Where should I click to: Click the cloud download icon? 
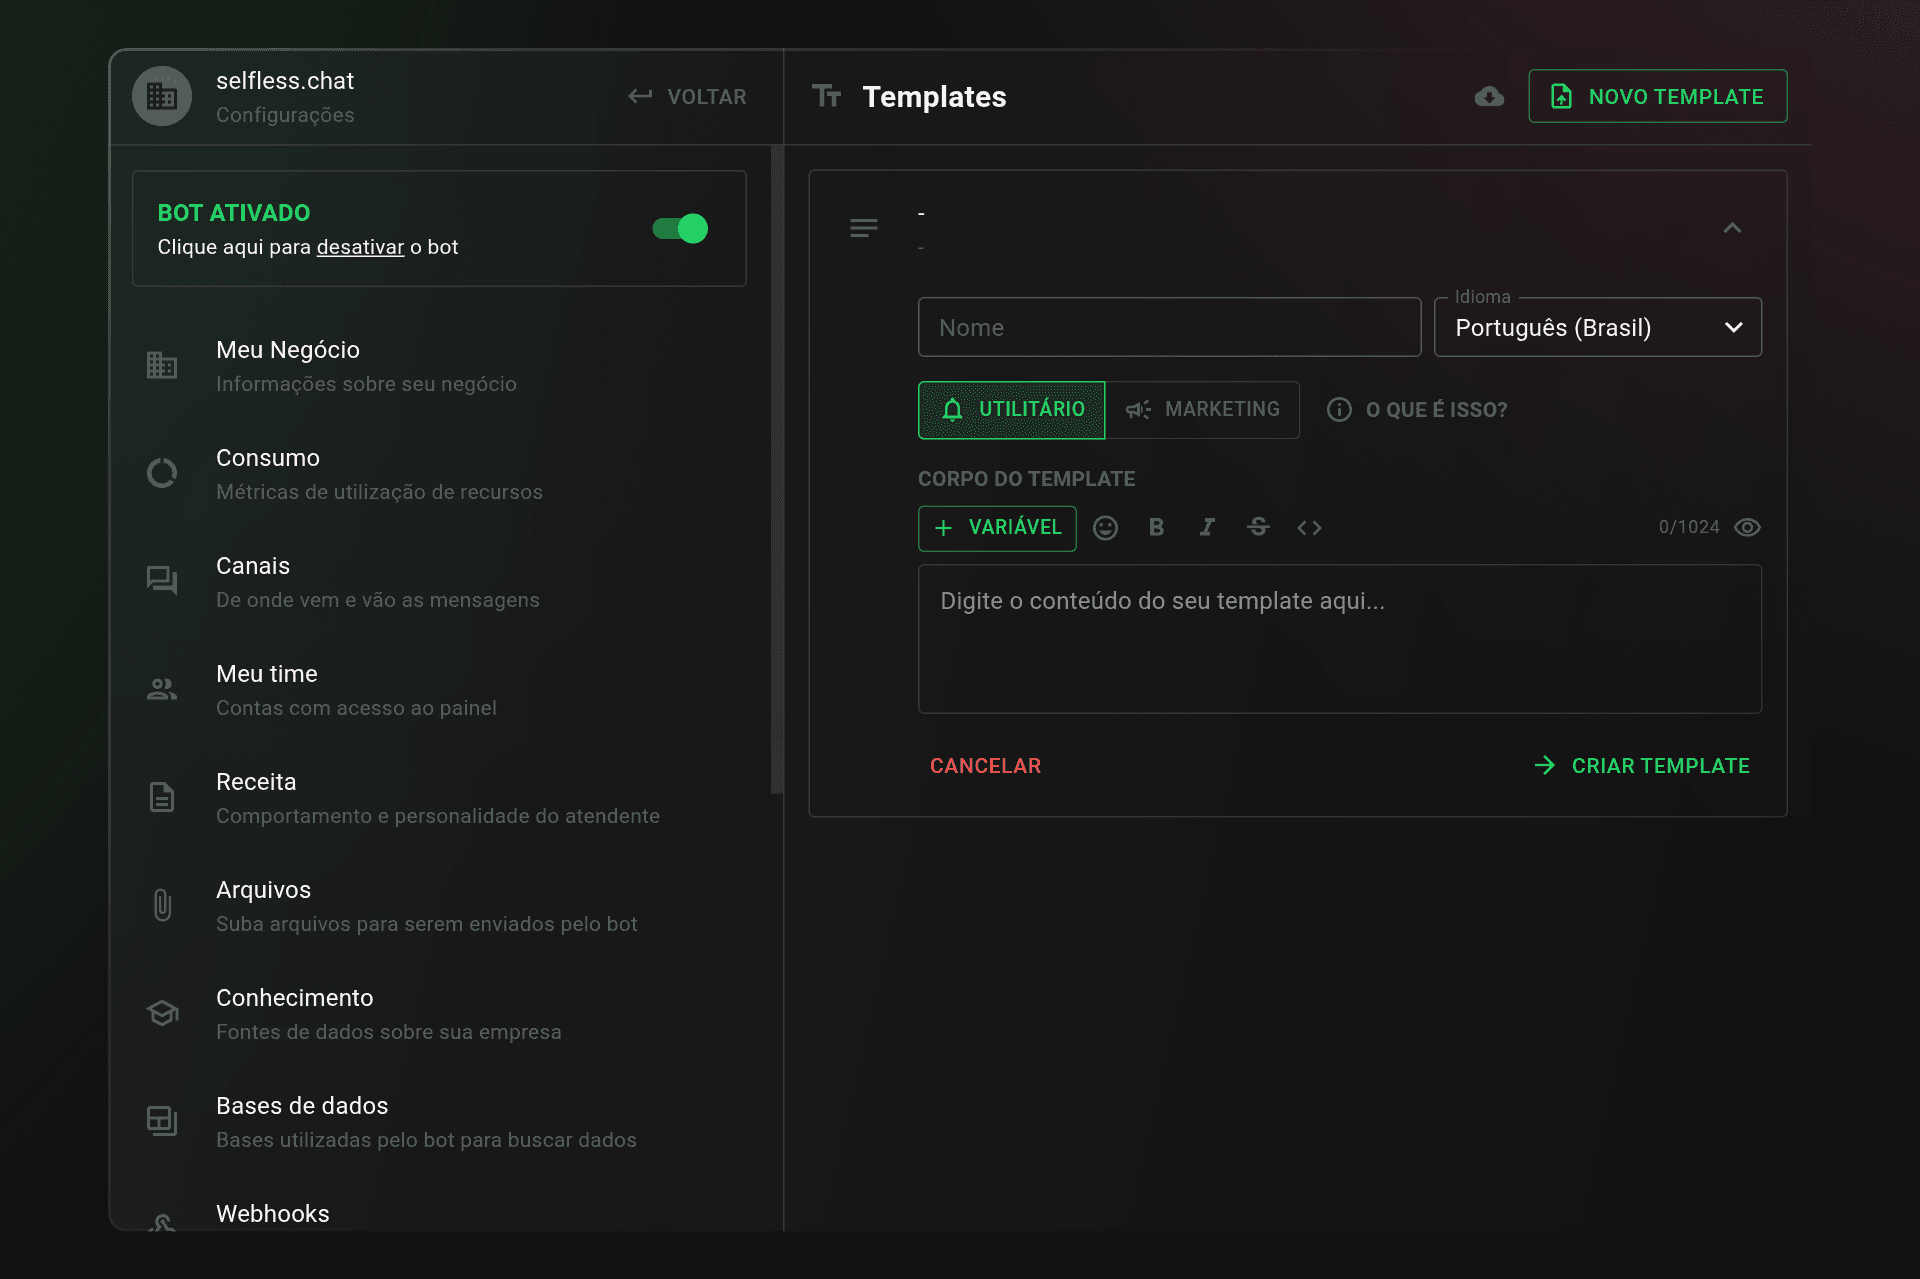(x=1489, y=97)
